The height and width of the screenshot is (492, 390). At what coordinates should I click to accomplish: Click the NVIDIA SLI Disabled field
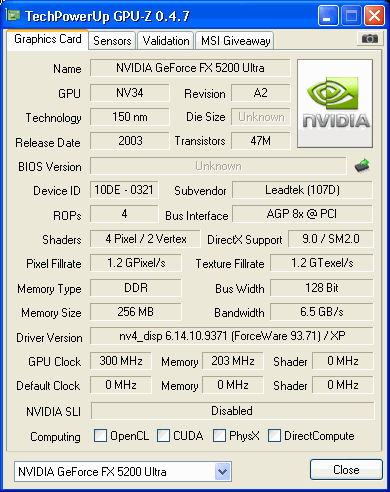coord(232,411)
